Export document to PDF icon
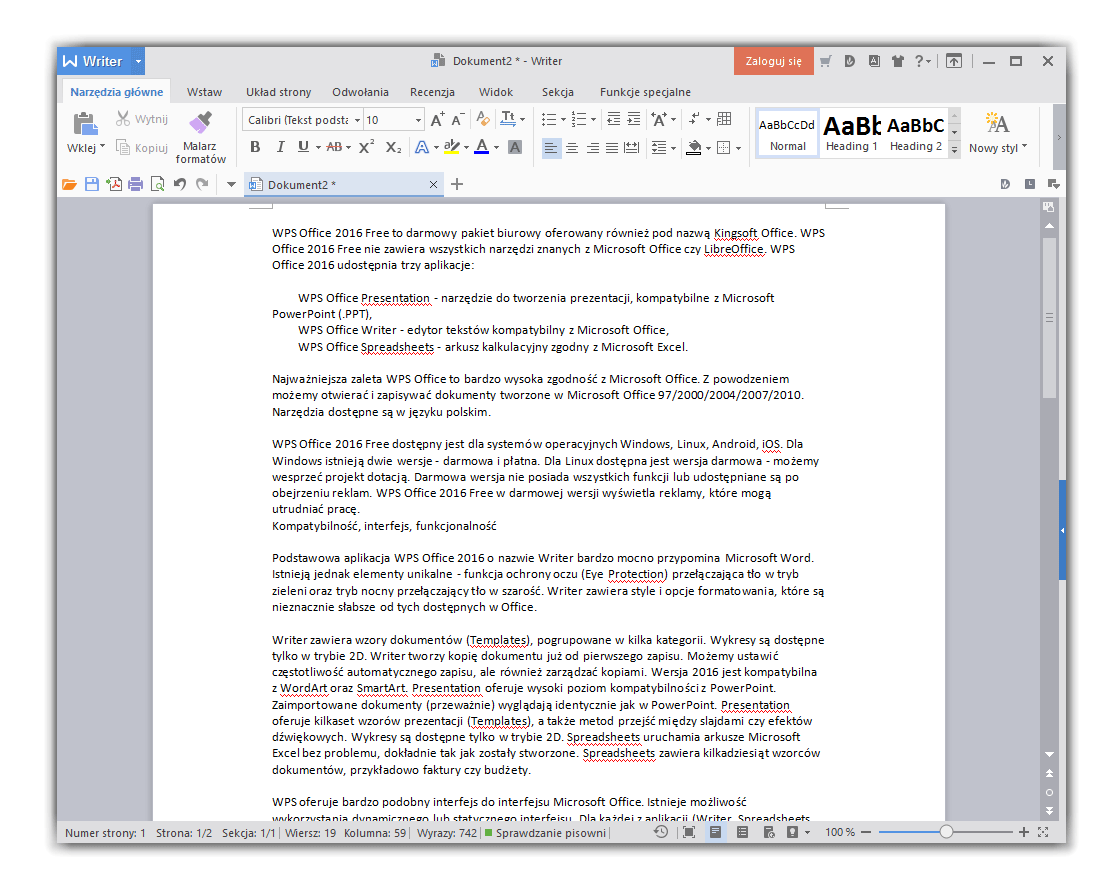The width and height of the screenshot is (1101, 873). click(x=114, y=184)
